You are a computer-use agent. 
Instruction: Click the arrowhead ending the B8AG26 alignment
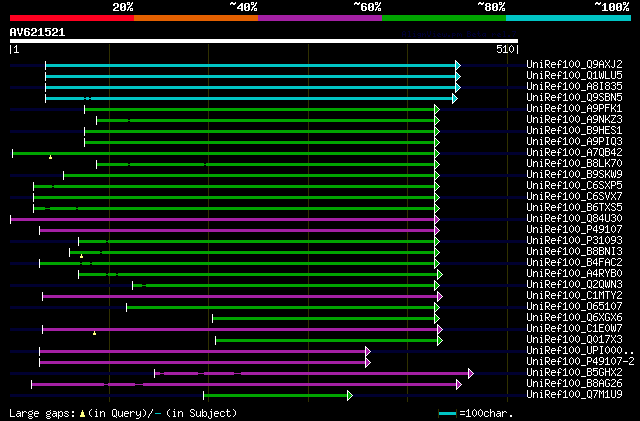click(x=459, y=385)
